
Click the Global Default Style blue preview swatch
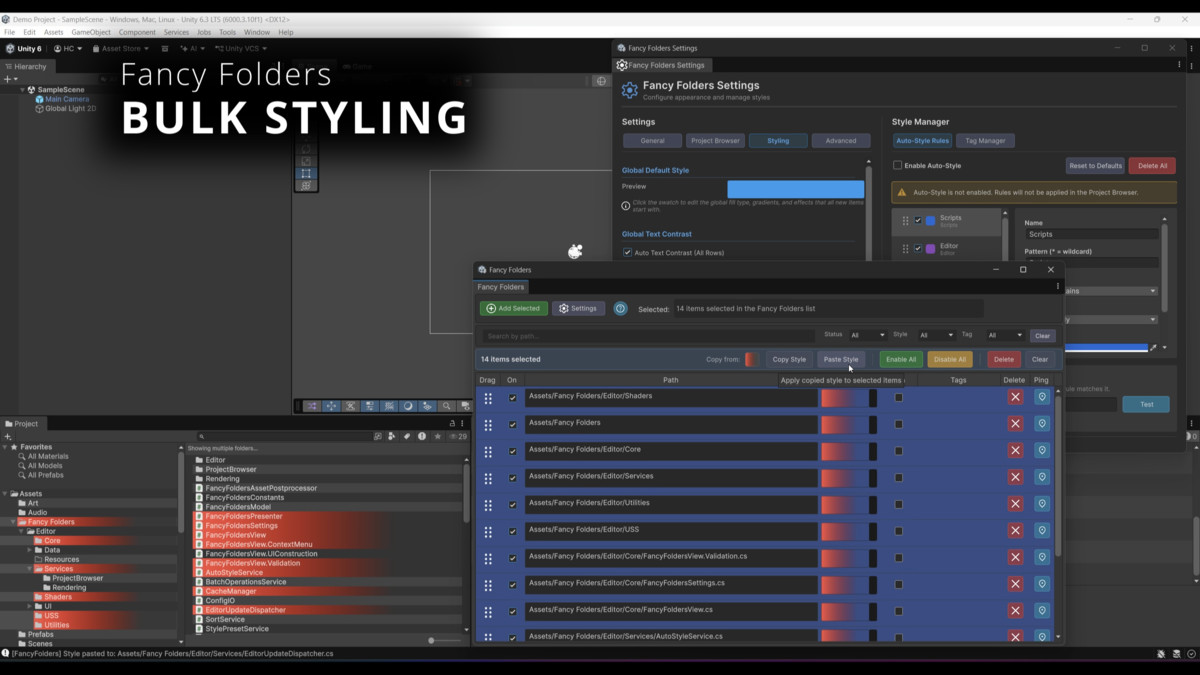(x=795, y=190)
